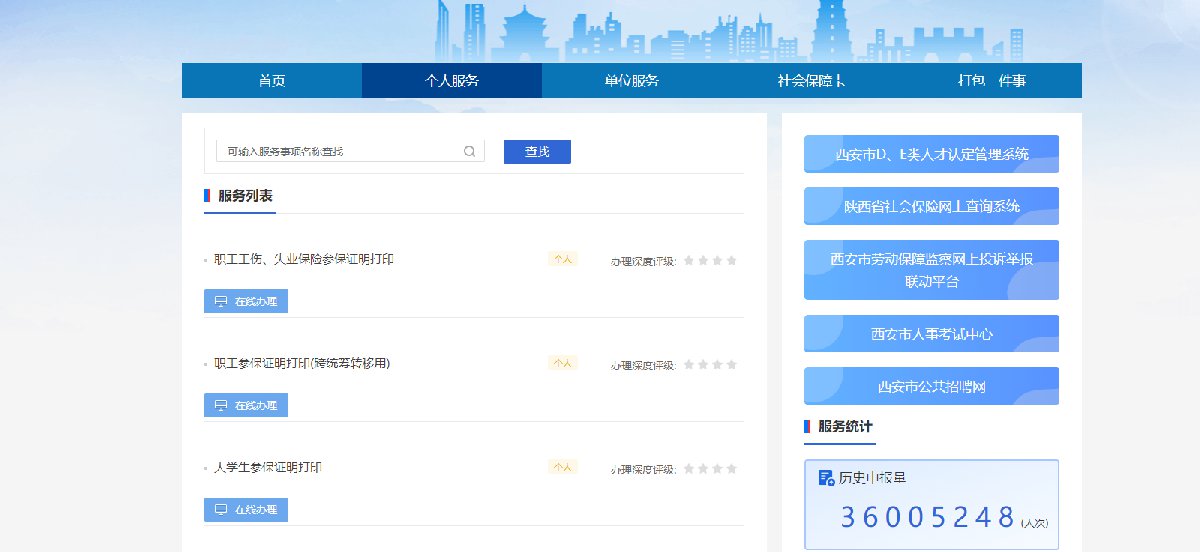Open the 单位服务 navigation tab
1200x552 pixels.
click(x=632, y=81)
